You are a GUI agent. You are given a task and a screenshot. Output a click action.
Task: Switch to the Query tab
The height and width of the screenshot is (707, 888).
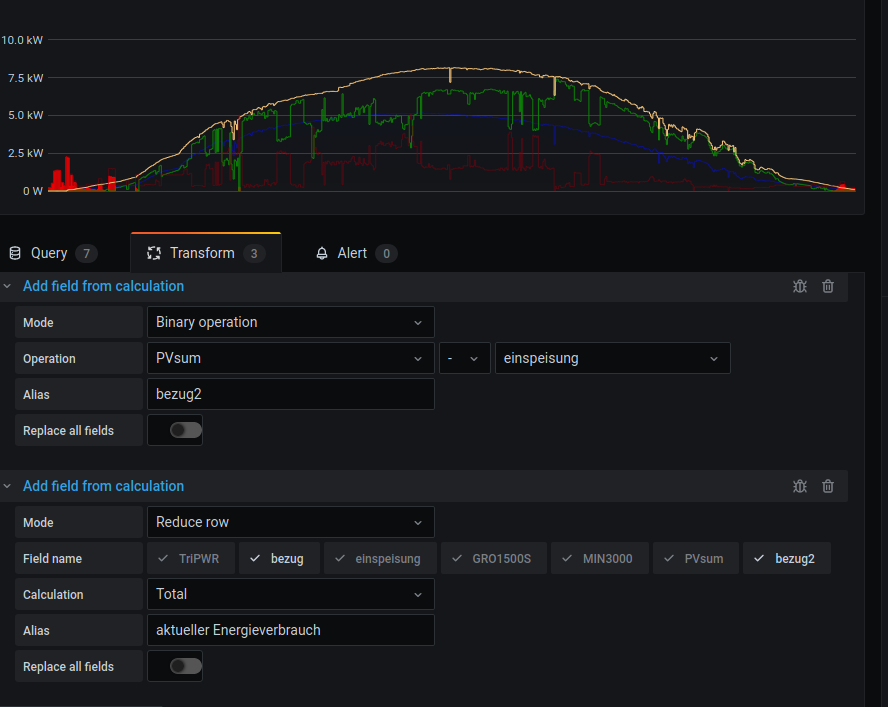pos(49,254)
